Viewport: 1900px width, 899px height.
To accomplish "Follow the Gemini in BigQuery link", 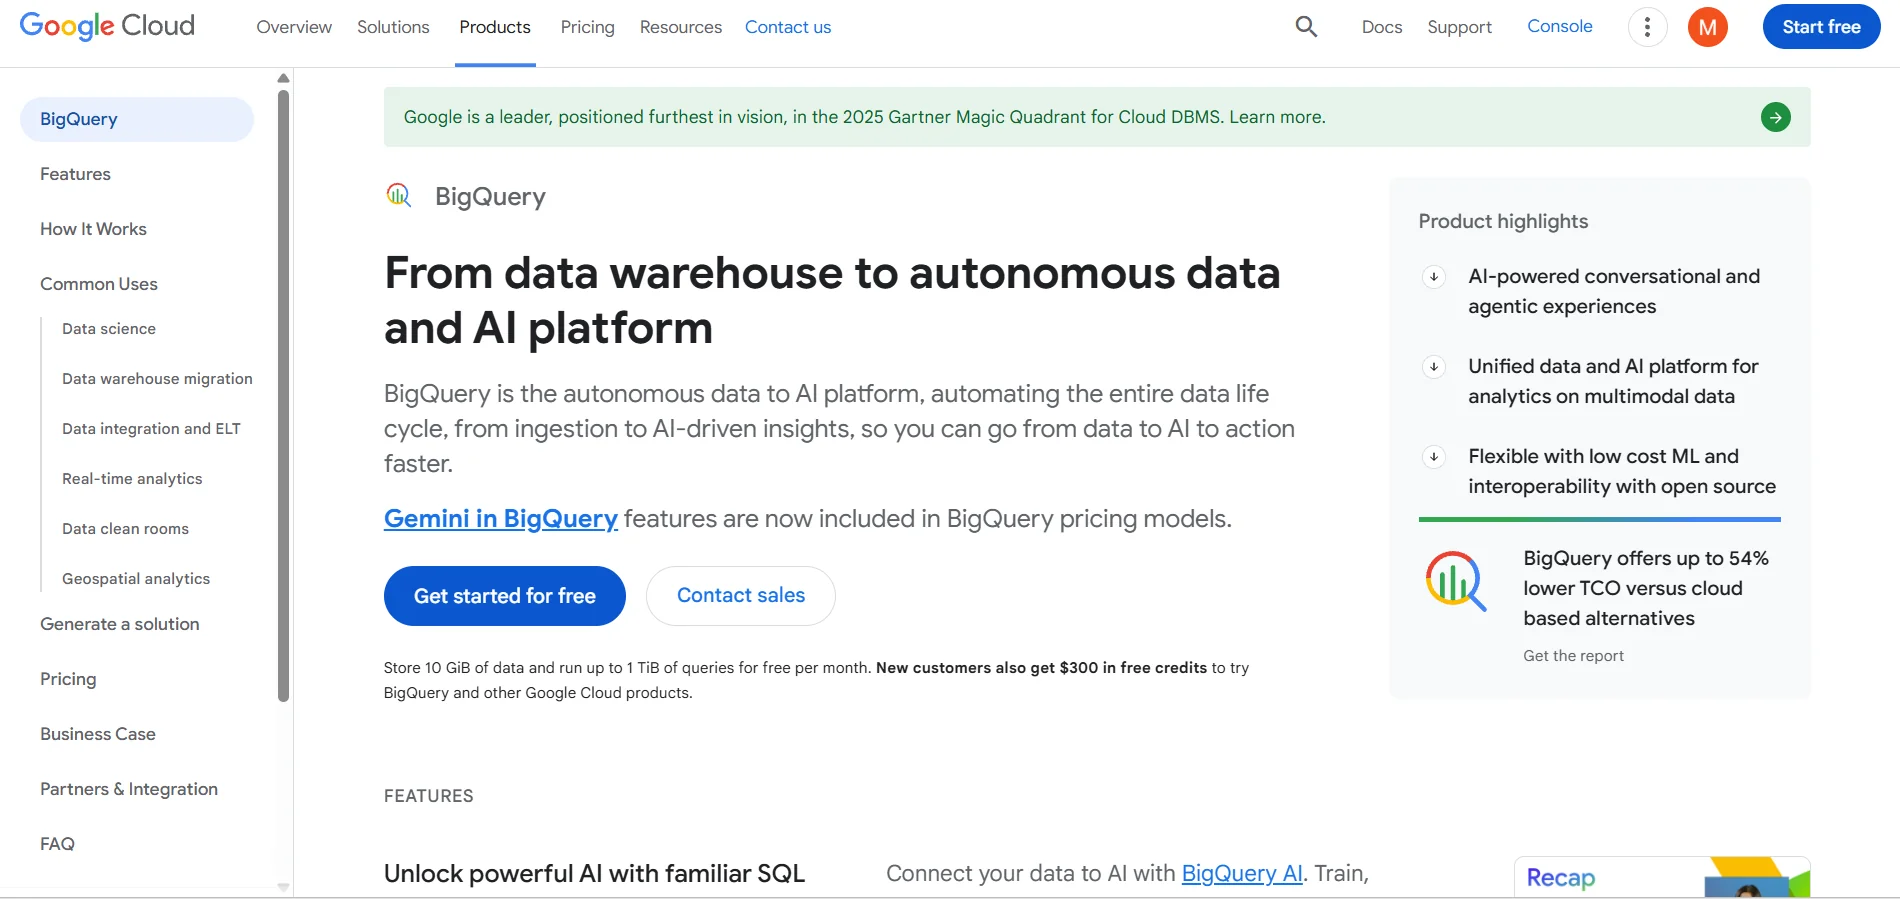I will click(501, 518).
